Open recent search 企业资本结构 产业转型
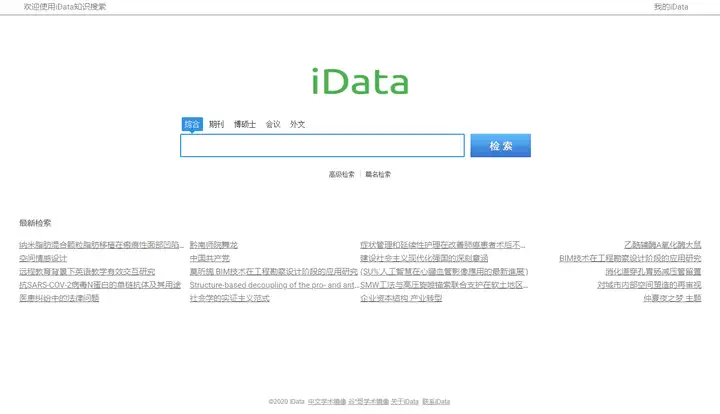Viewport: 720px width, 414px height. [x=401, y=298]
